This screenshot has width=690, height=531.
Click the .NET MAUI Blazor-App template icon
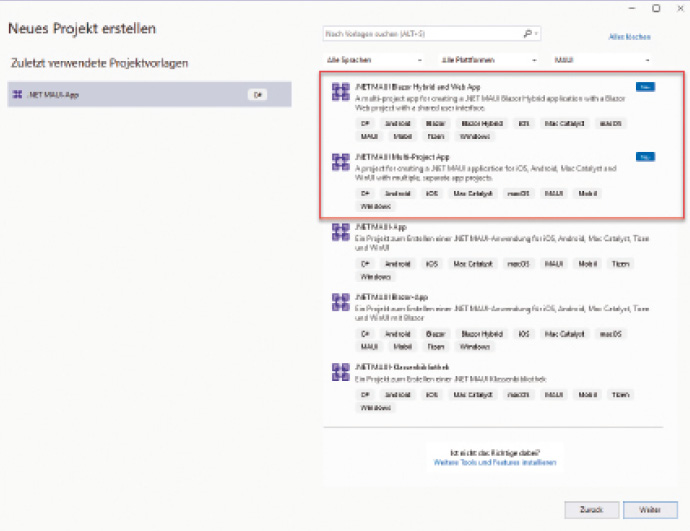[341, 302]
